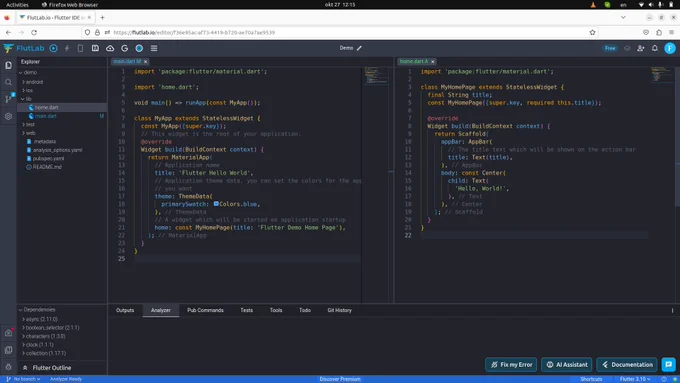This screenshot has width=680, height=383.
Task: Open the Explorer files sidebar icon
Action: tap(8, 65)
